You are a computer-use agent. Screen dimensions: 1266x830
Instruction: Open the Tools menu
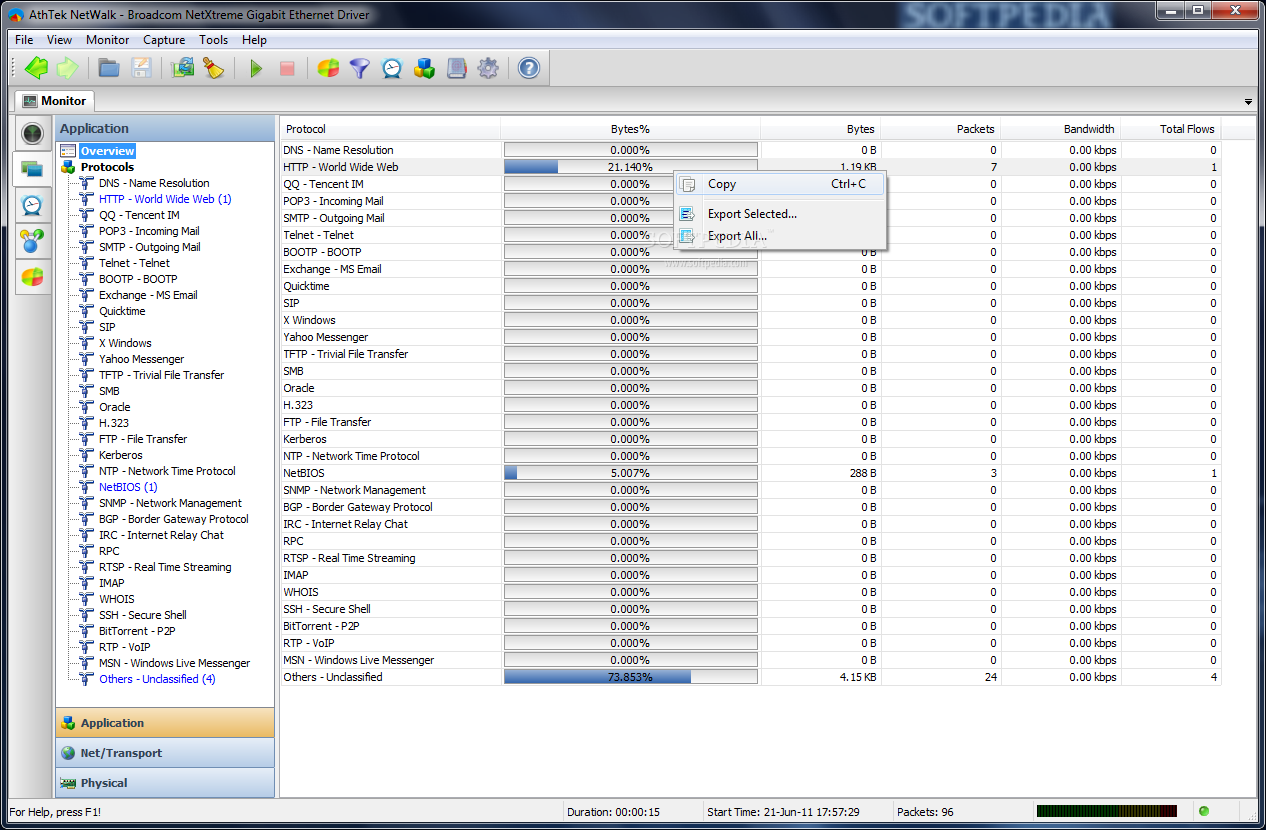point(213,40)
